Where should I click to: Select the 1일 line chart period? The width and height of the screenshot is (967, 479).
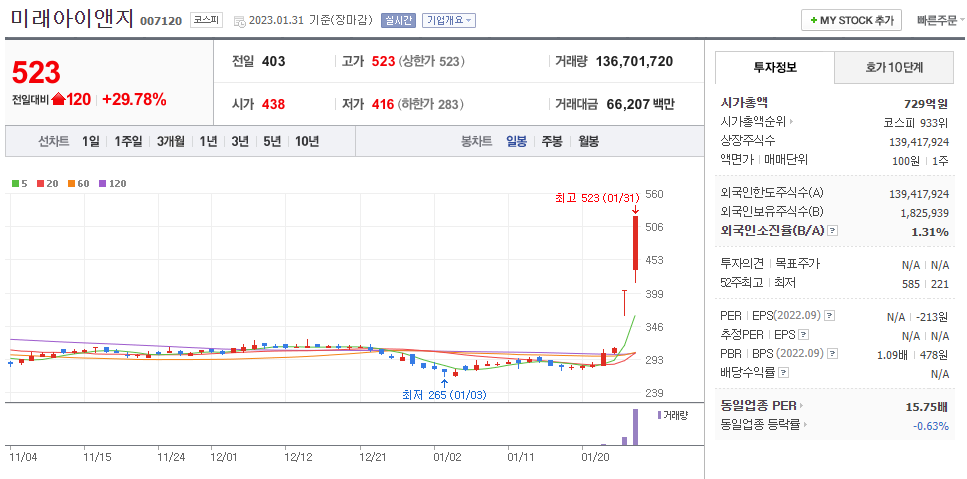[x=91, y=141]
